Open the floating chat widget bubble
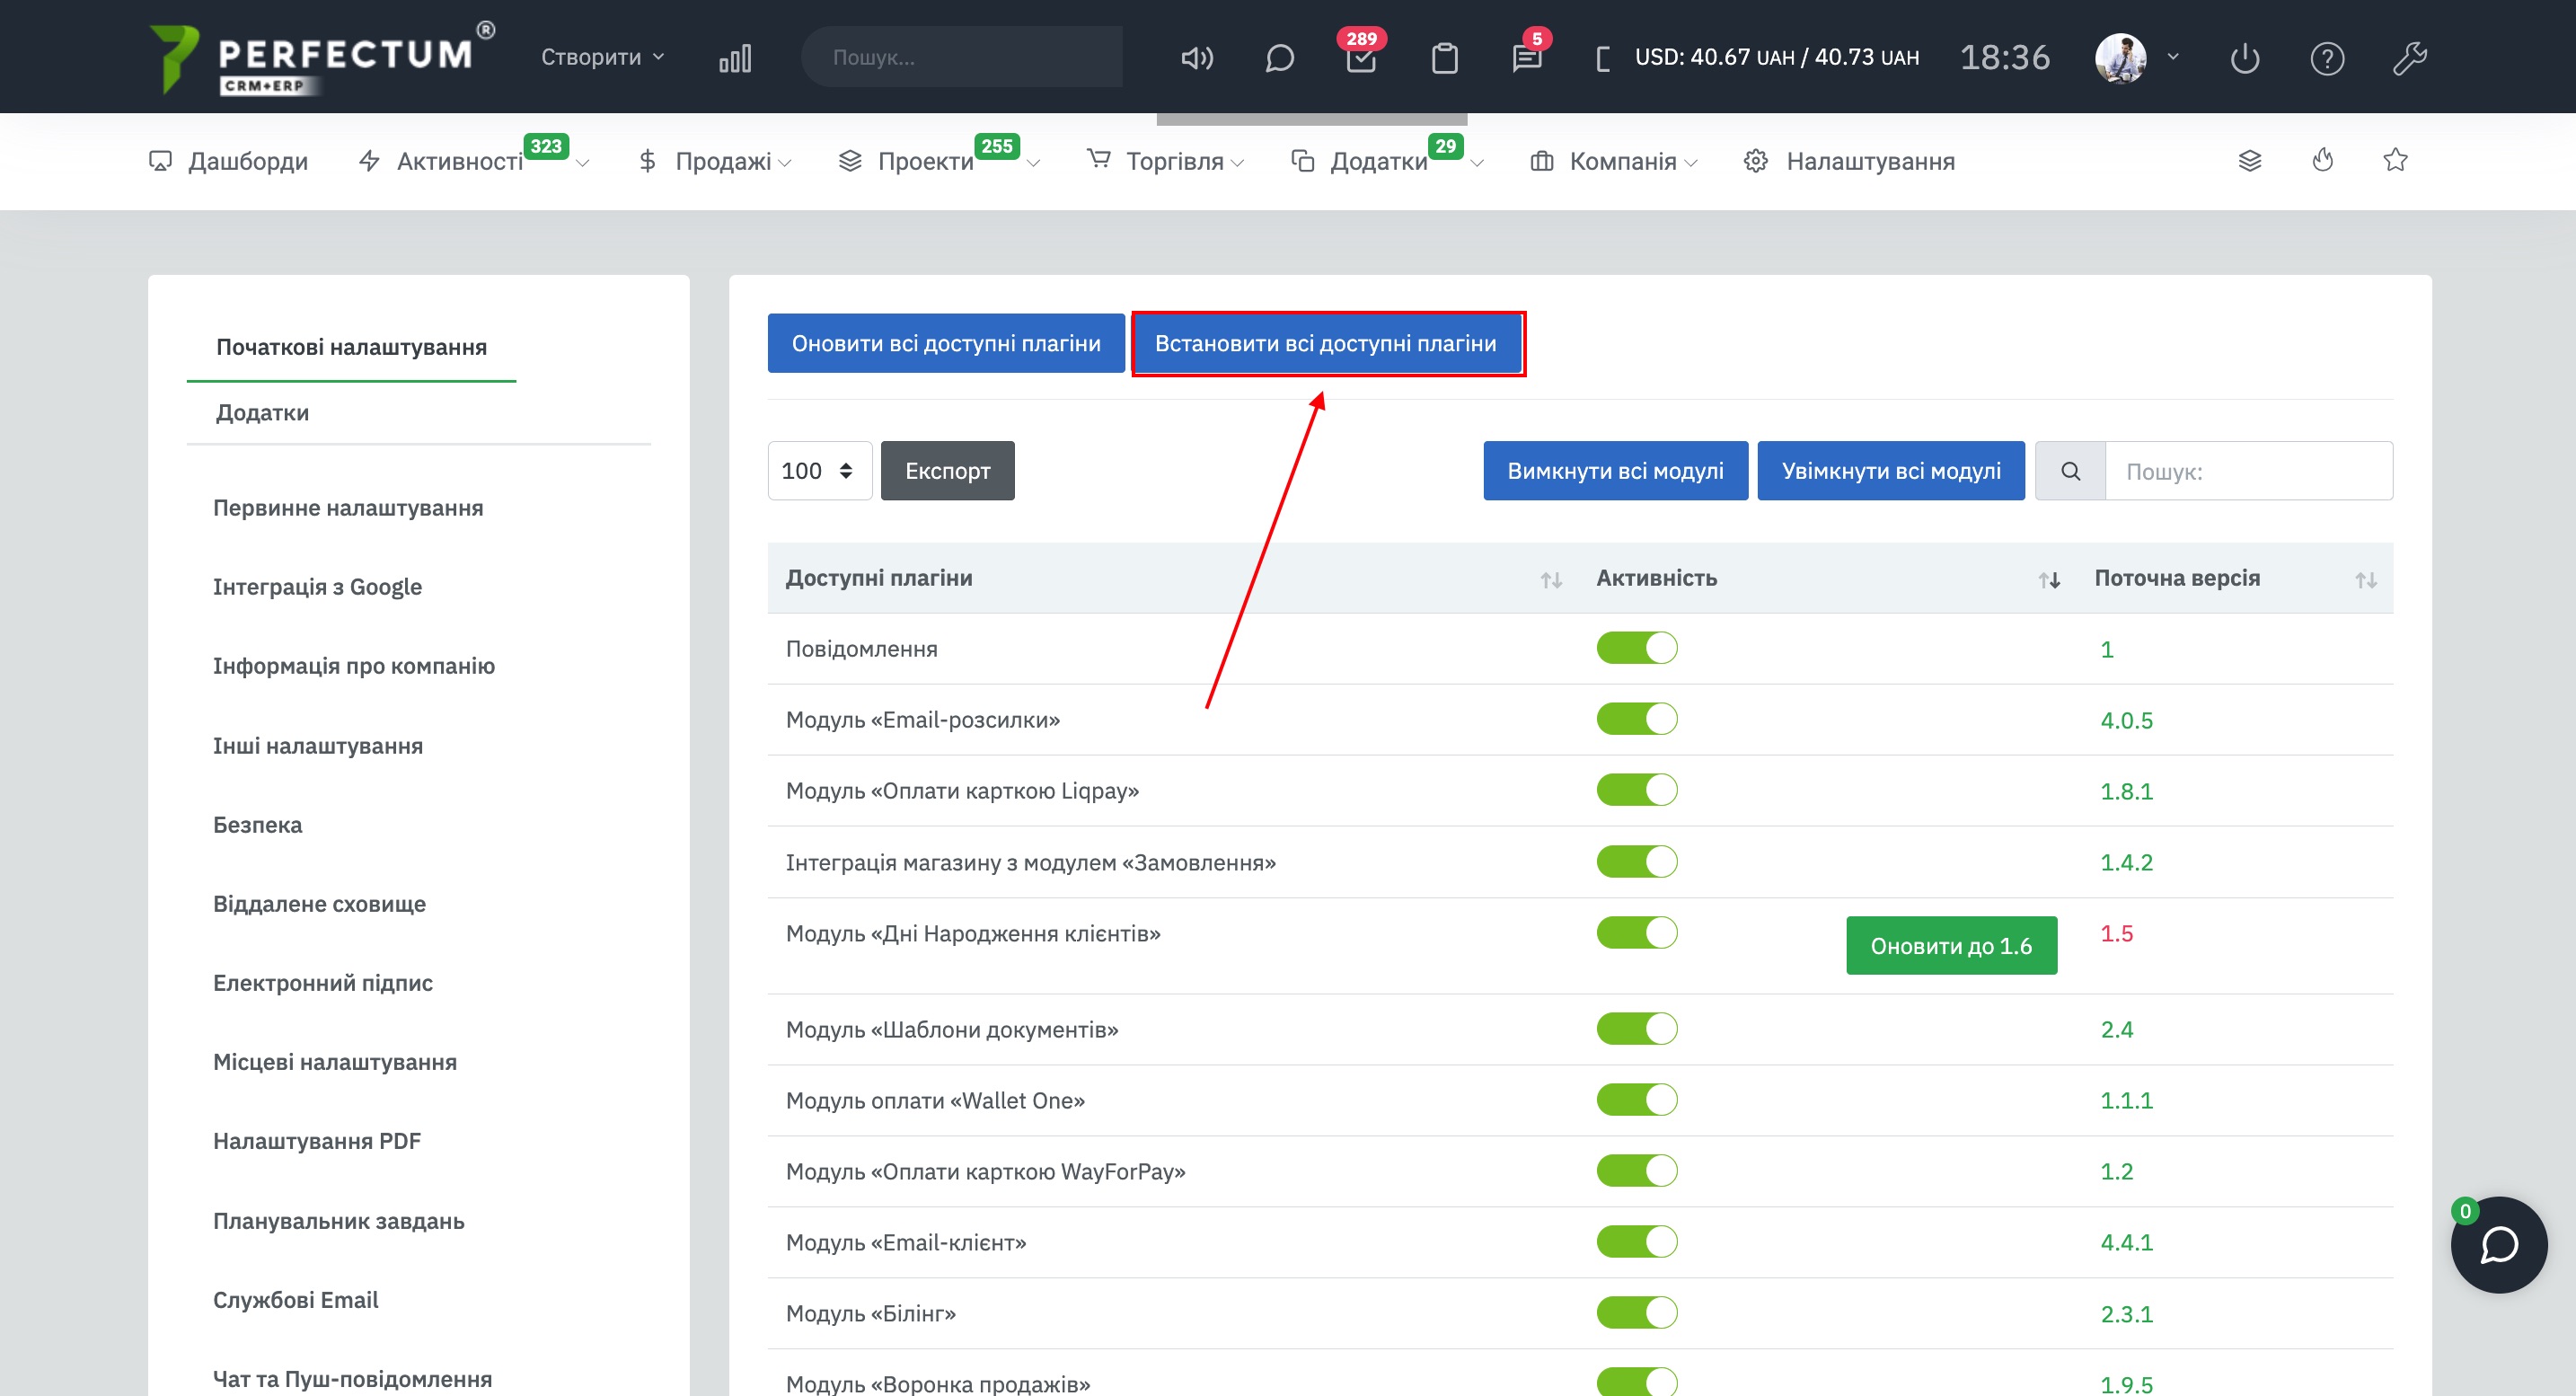Image resolution: width=2576 pixels, height=1396 pixels. (x=2497, y=1244)
